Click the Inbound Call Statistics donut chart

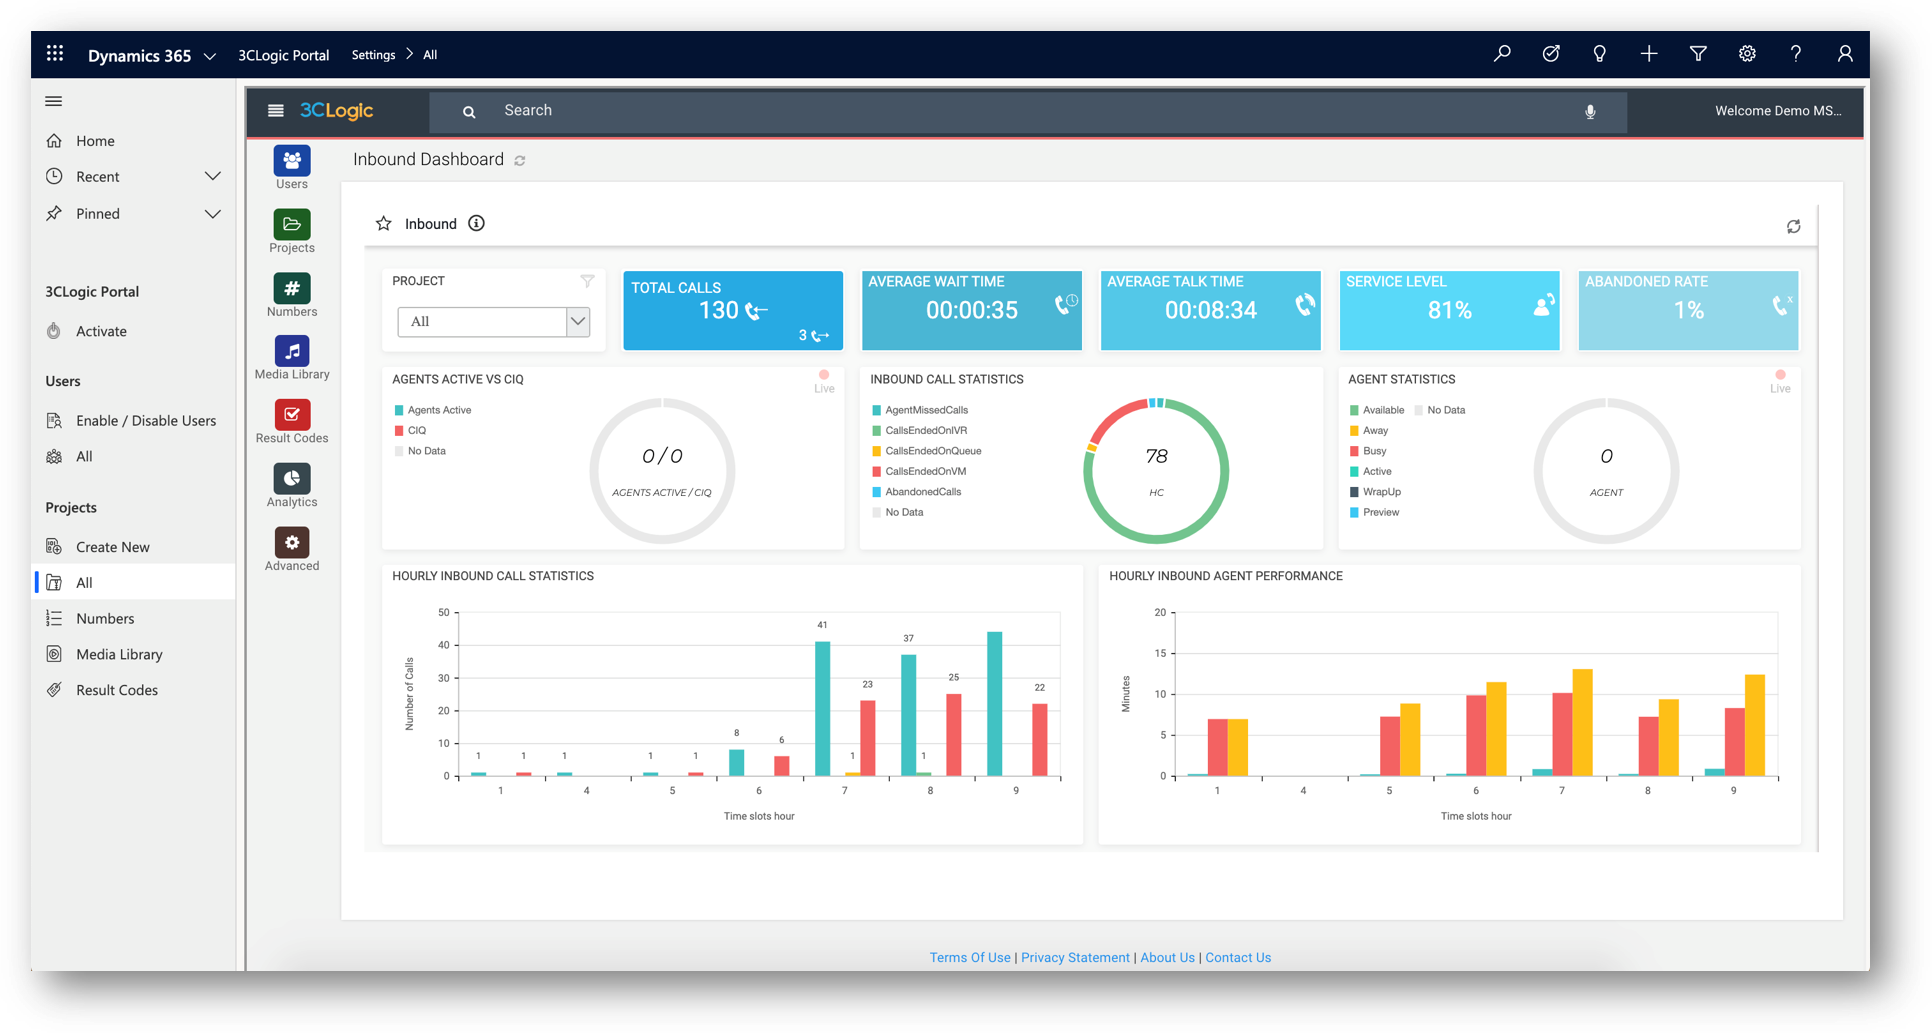(1156, 470)
